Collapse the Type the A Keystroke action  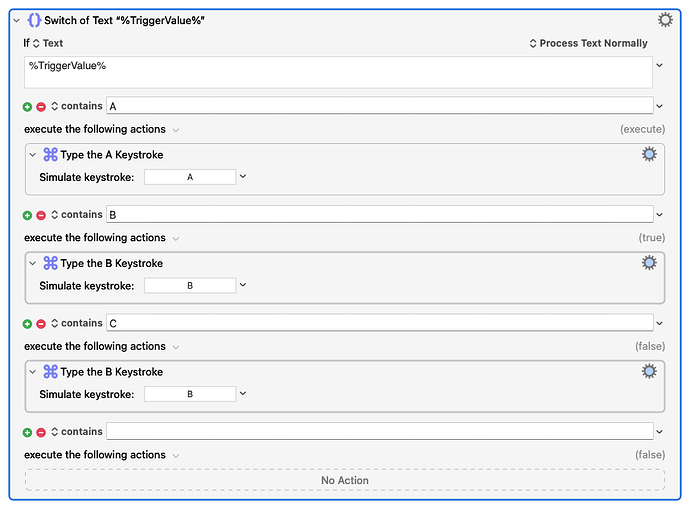point(33,155)
